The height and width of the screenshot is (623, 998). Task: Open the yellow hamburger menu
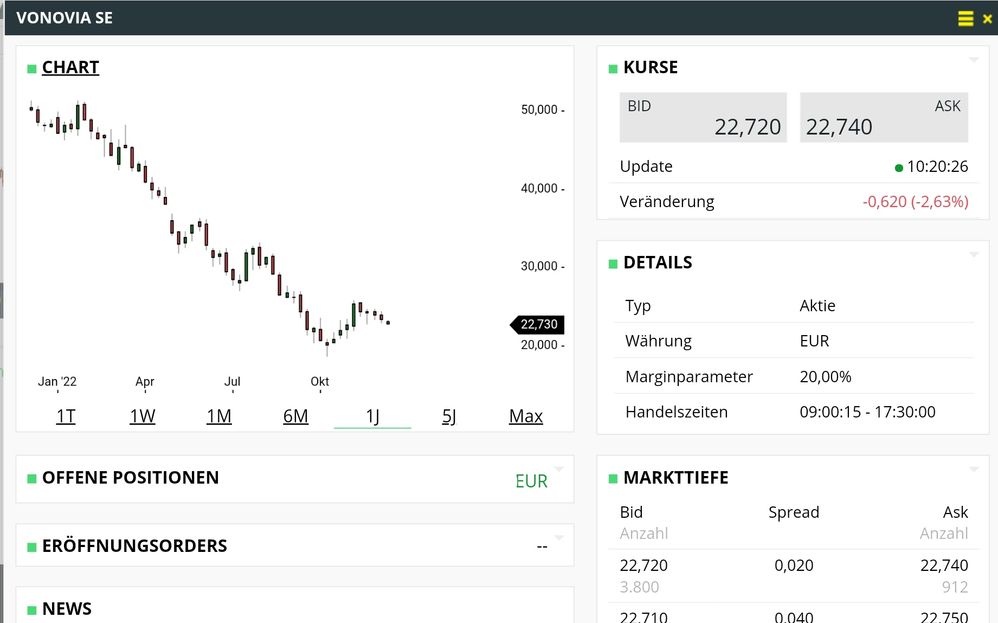point(965,18)
